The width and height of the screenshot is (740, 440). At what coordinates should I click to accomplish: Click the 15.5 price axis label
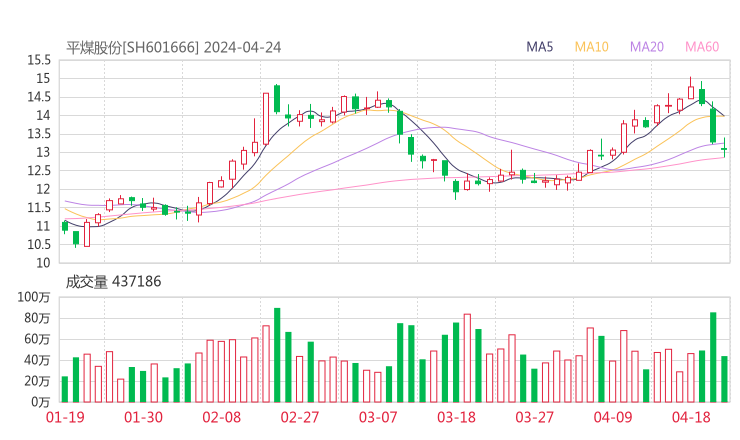click(x=39, y=60)
